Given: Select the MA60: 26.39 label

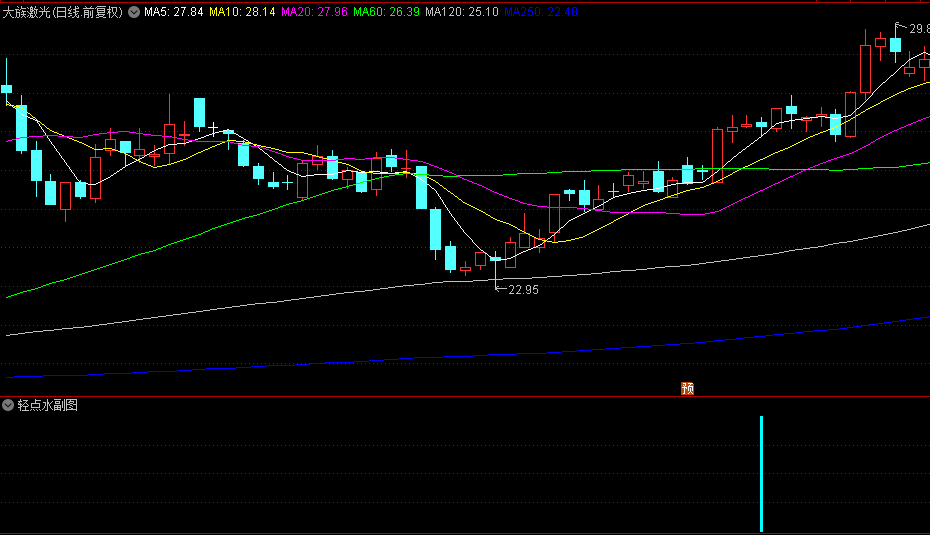Looking at the screenshot, I should pyautogui.click(x=386, y=12).
